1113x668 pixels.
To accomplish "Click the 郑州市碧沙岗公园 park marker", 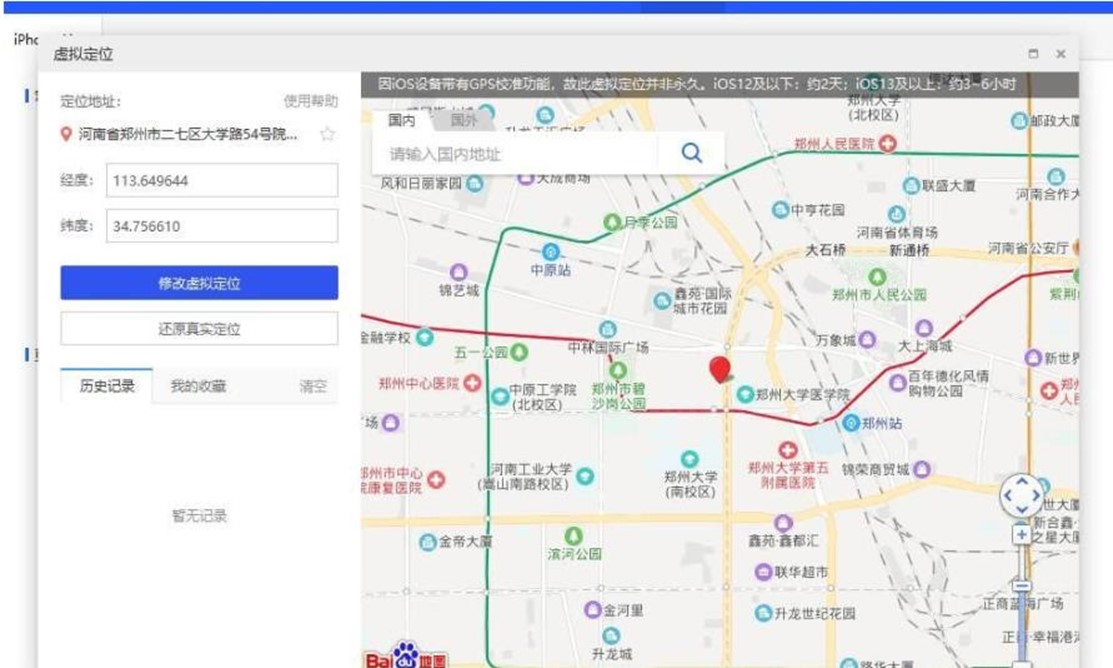I will point(618,370).
